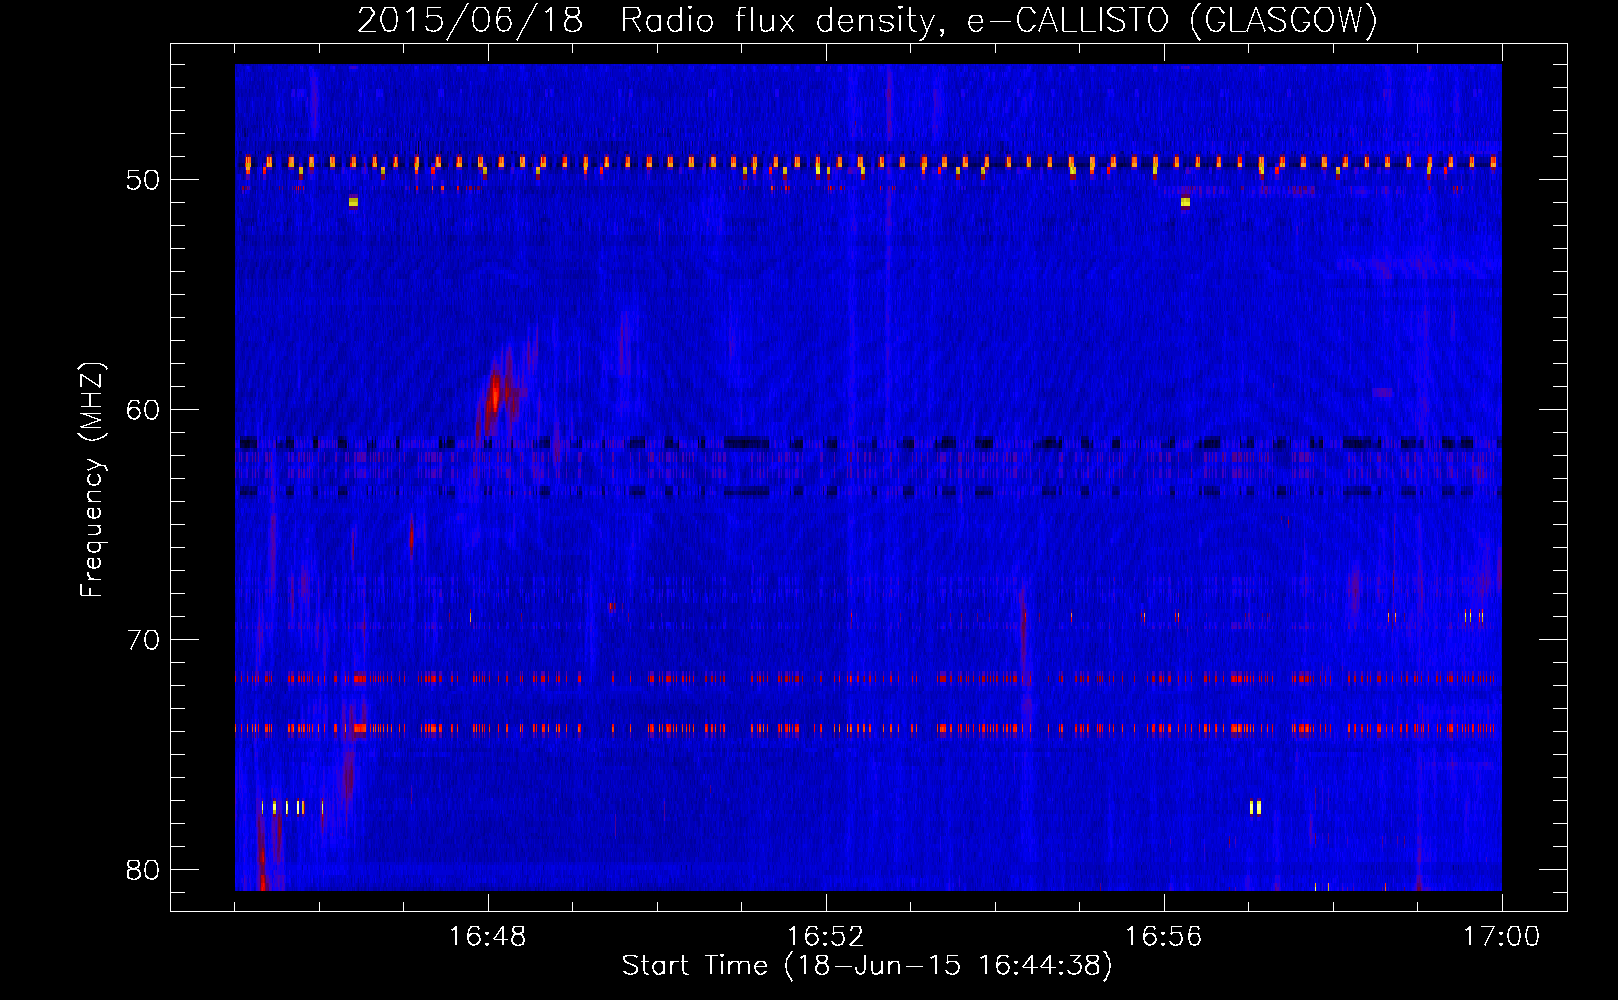This screenshot has width=1618, height=1000.
Task: Click the 60 MHz frequency tick label
Action: pyautogui.click(x=143, y=410)
